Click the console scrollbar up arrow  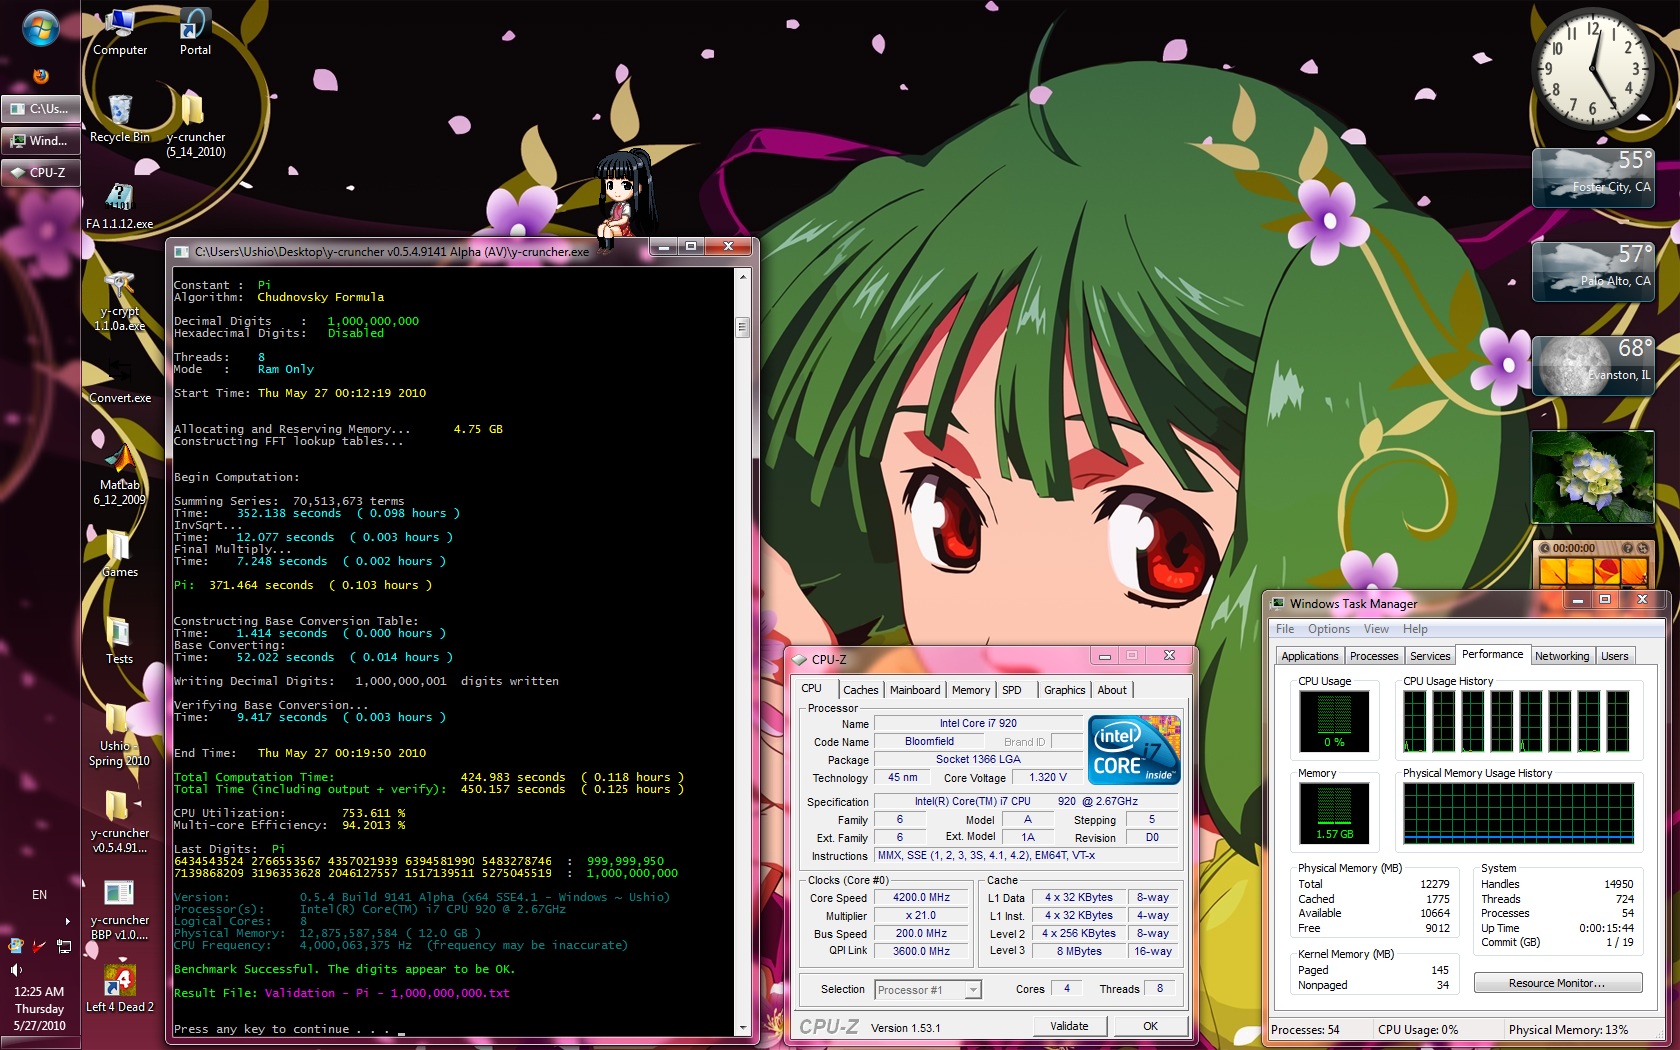click(742, 276)
